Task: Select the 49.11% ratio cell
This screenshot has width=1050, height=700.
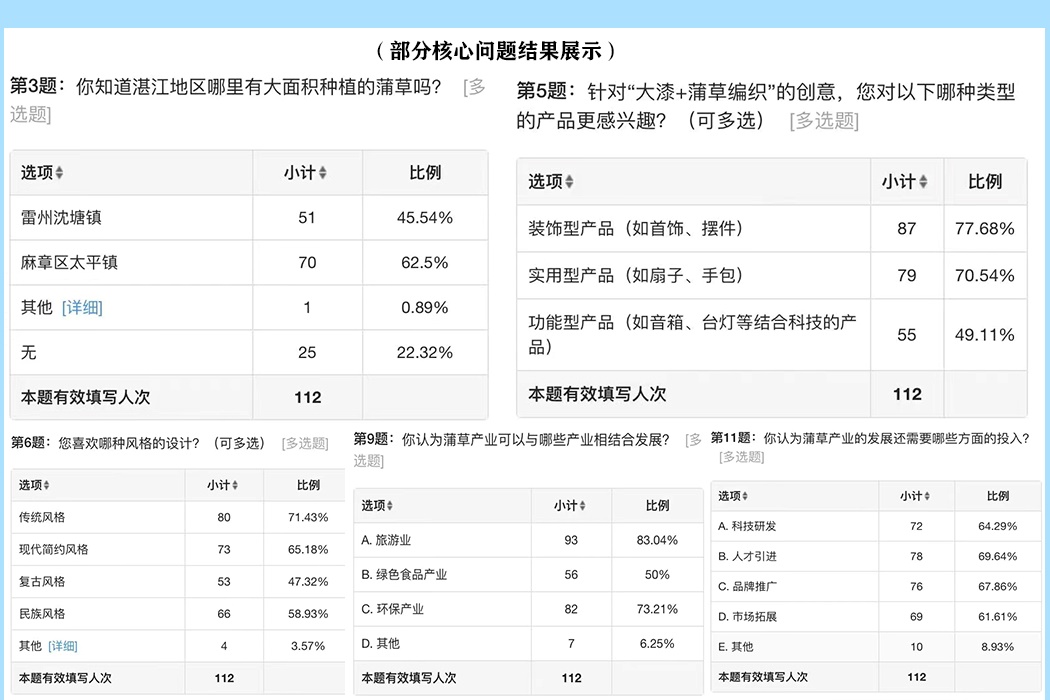Action: [985, 335]
